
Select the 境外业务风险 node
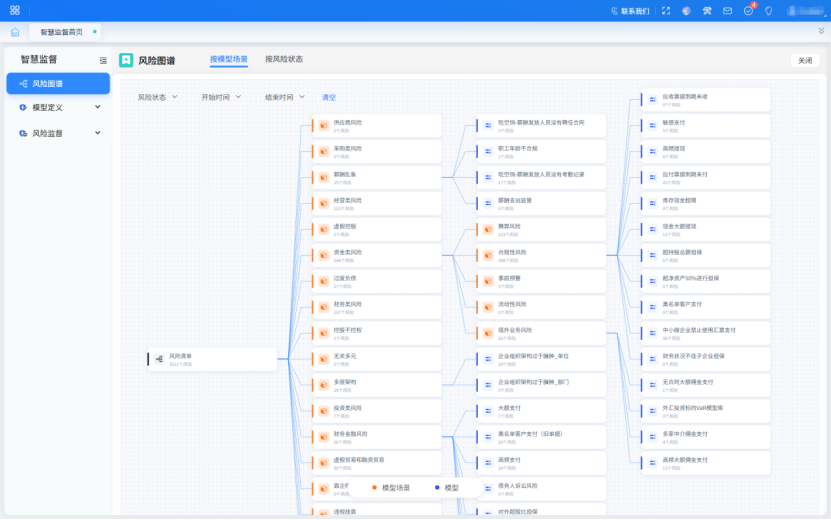click(541, 333)
